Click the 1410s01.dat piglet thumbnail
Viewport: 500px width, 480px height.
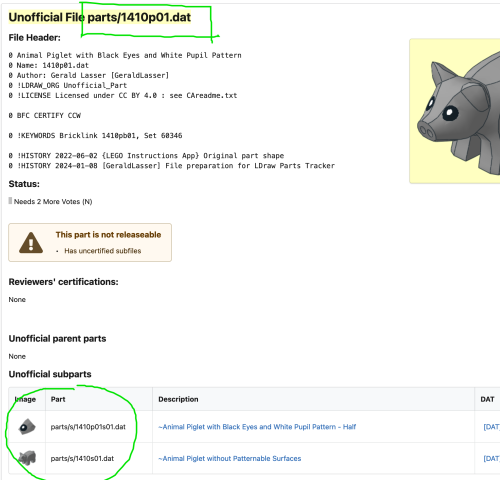click(27, 458)
